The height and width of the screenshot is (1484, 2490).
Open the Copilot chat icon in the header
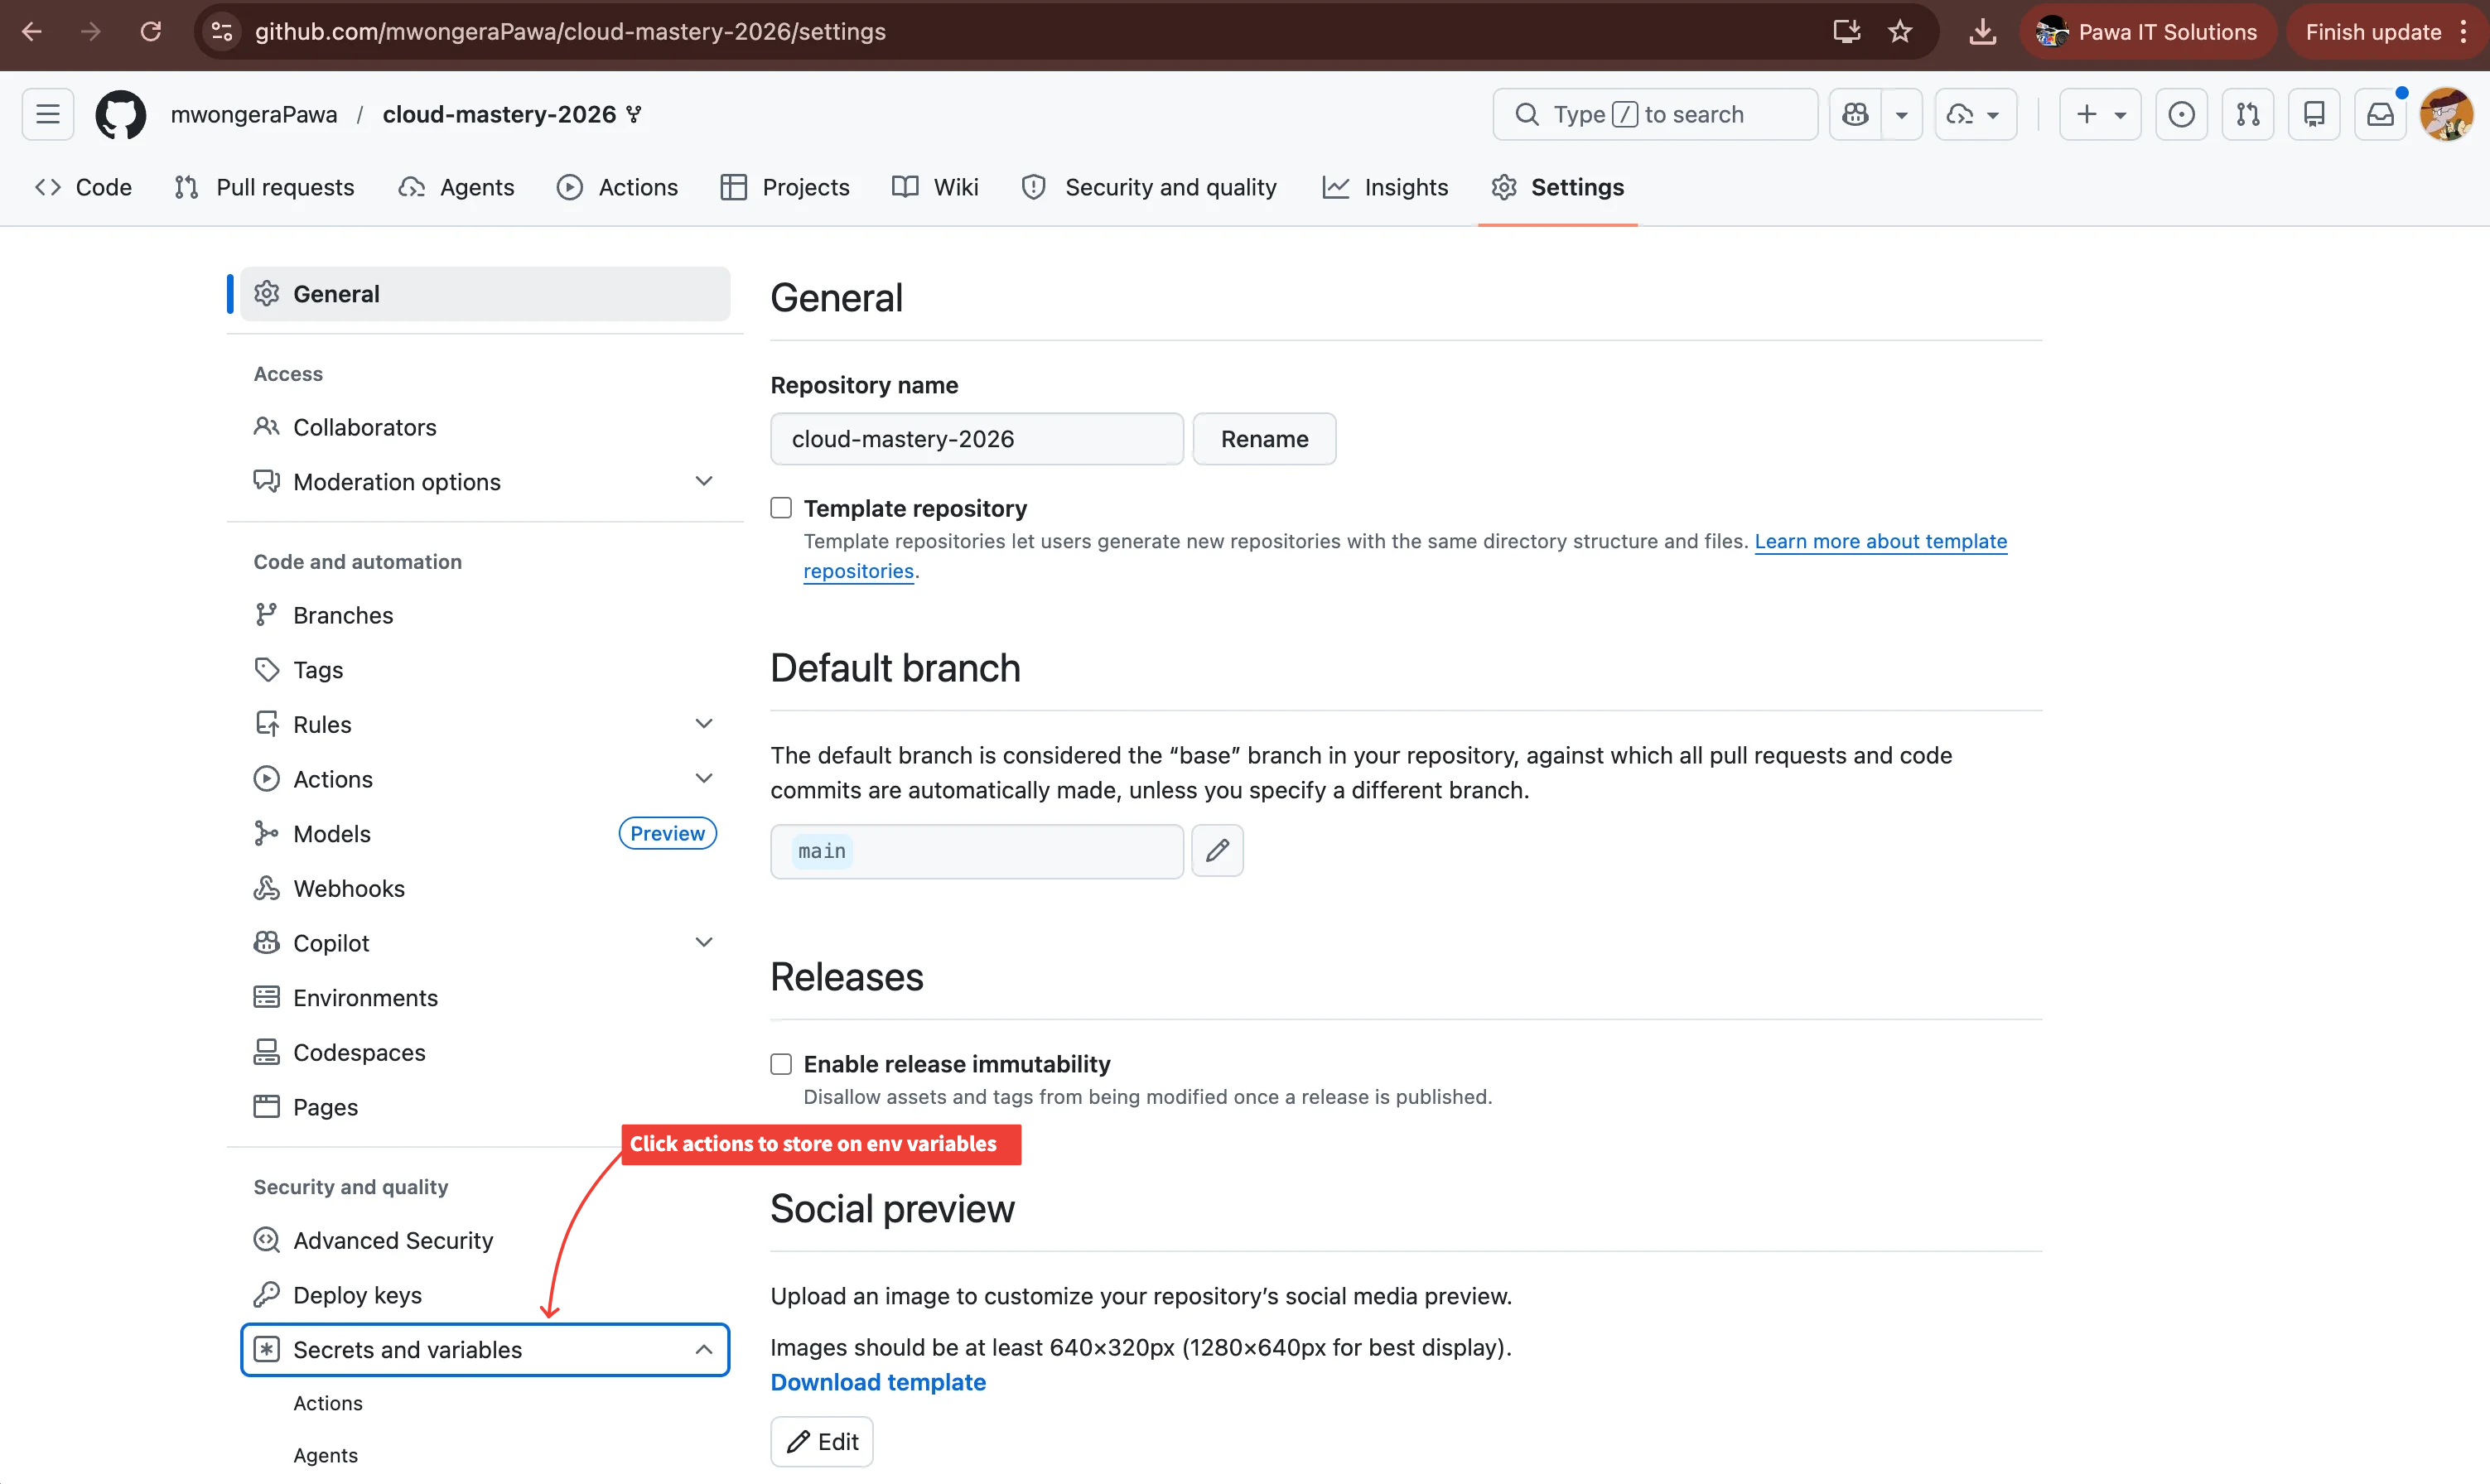click(x=1855, y=114)
